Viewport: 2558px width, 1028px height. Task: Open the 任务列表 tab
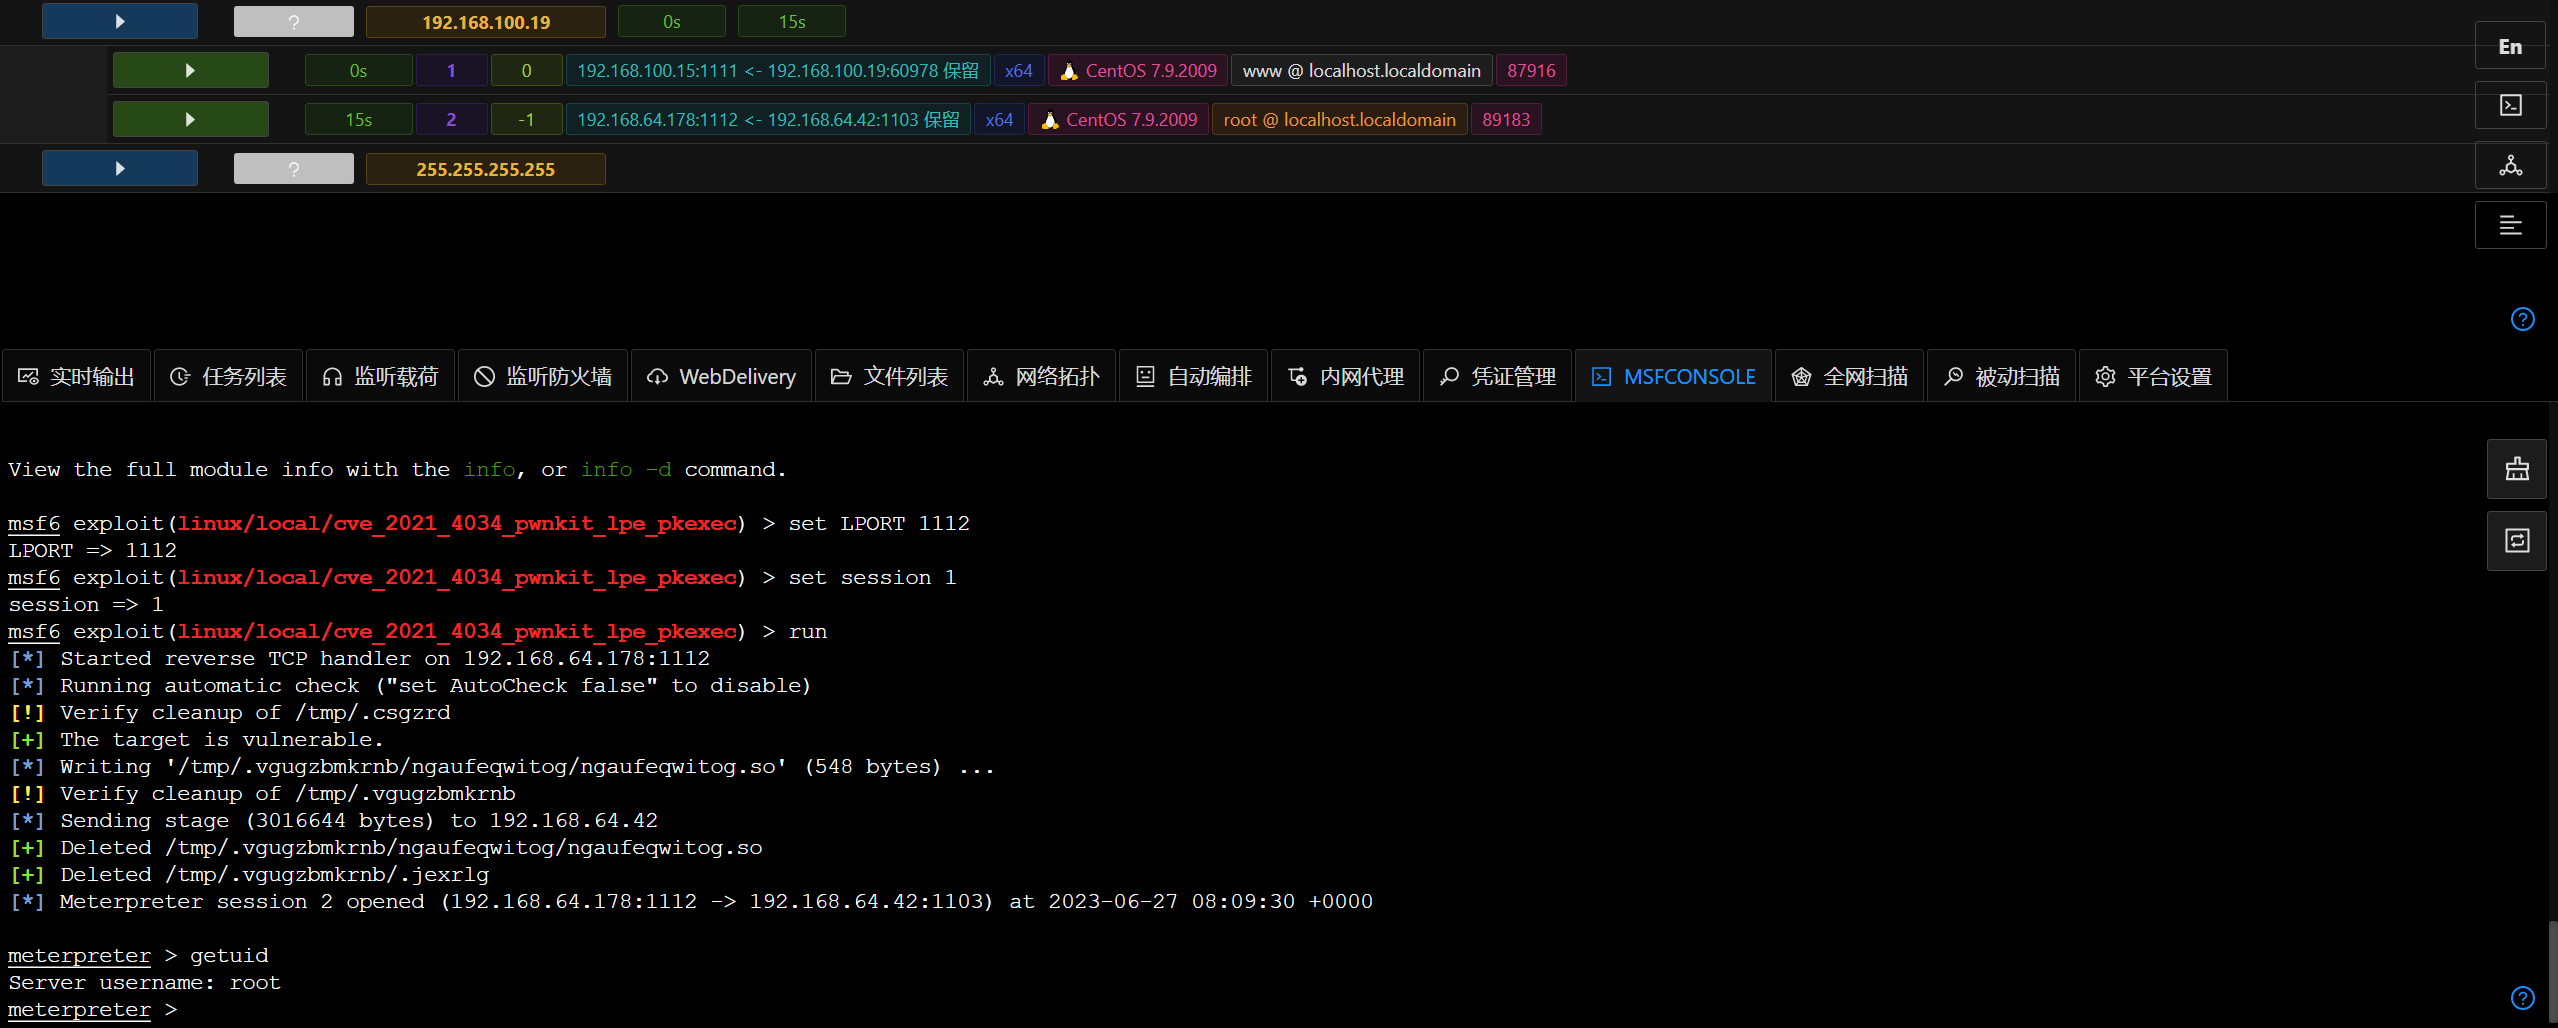pos(229,376)
